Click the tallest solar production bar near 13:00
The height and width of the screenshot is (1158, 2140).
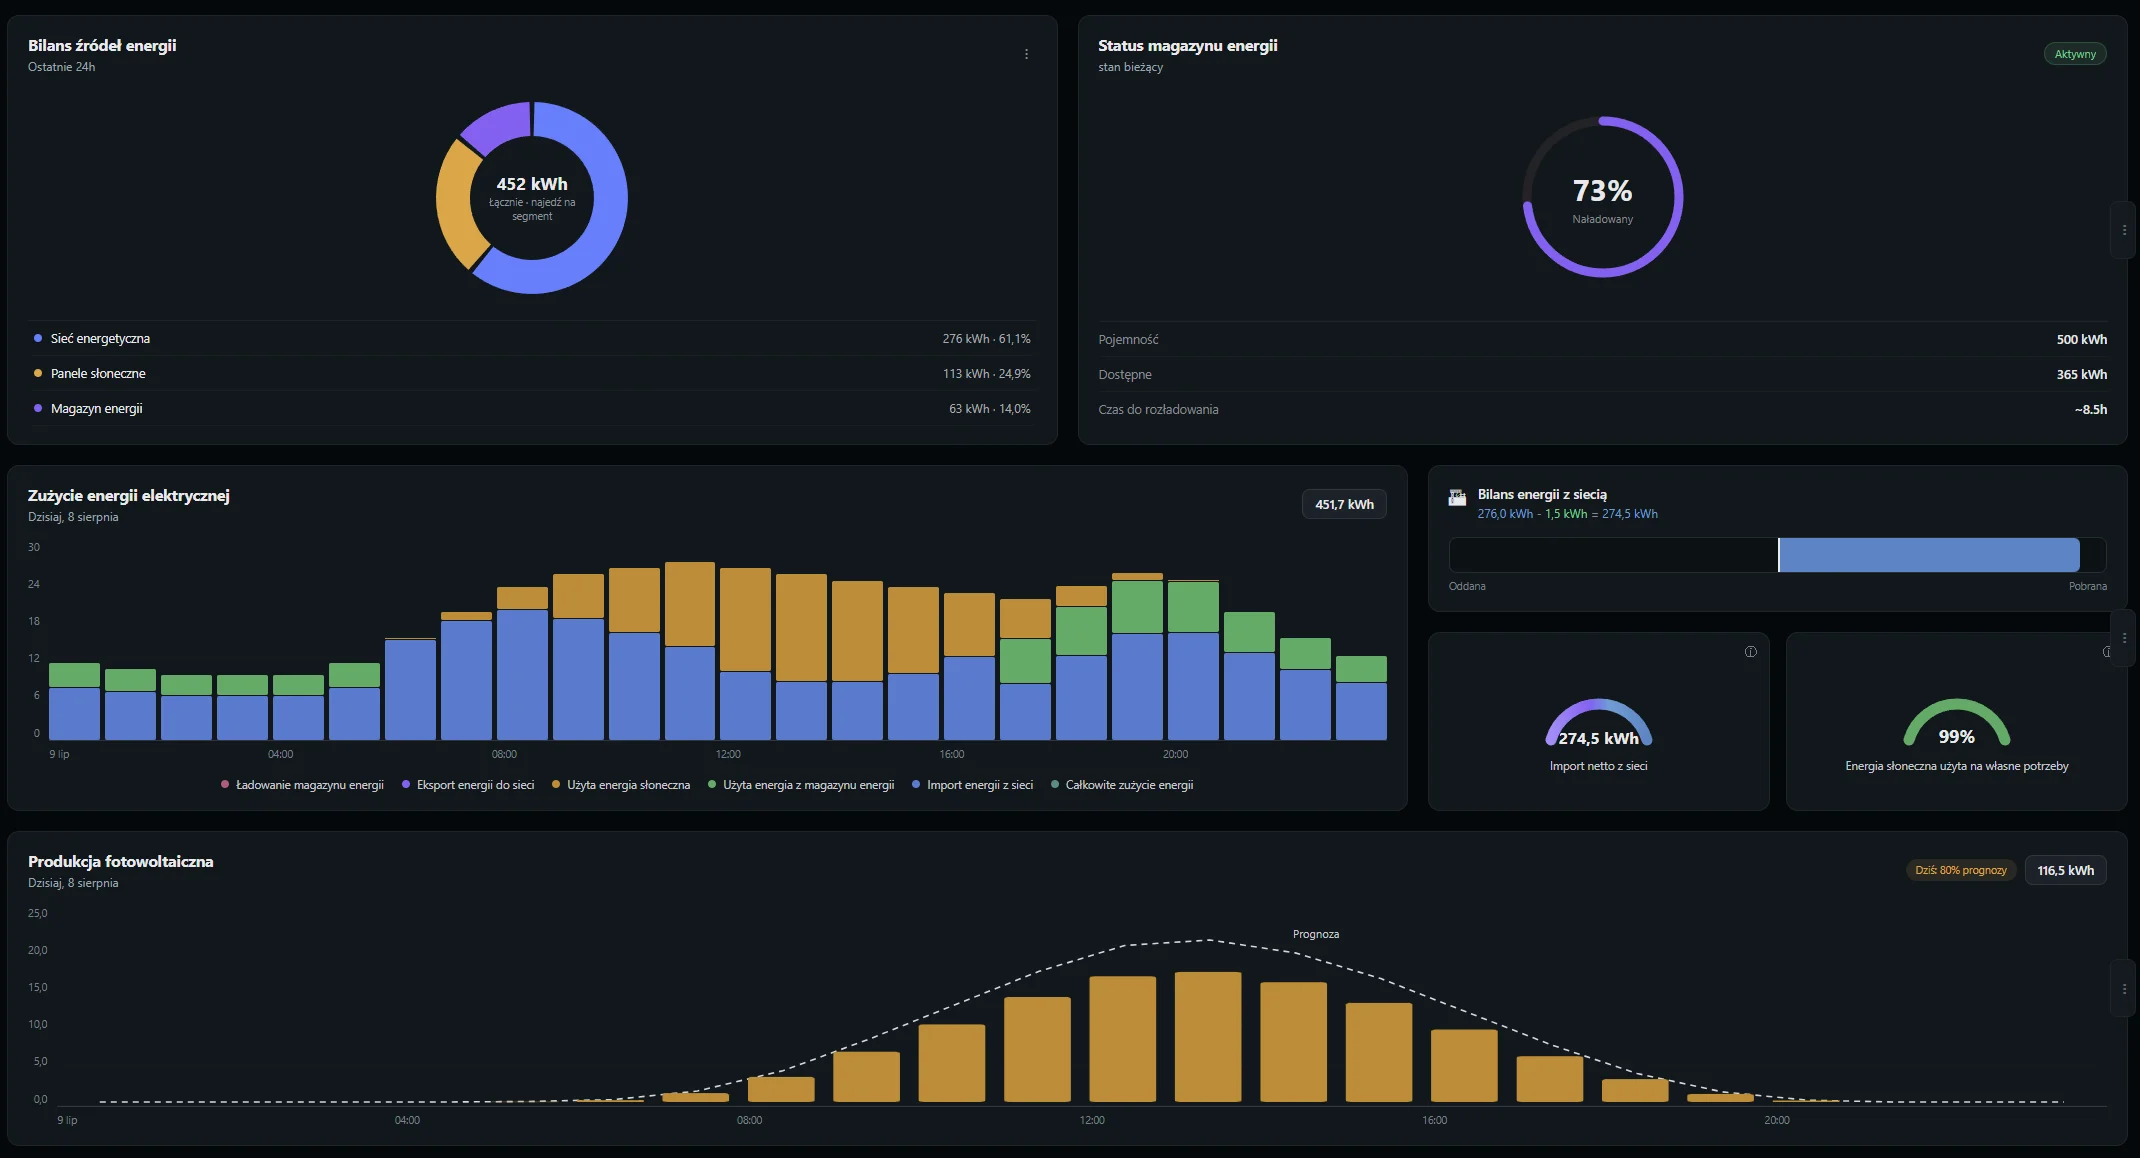pyautogui.click(x=1208, y=1037)
